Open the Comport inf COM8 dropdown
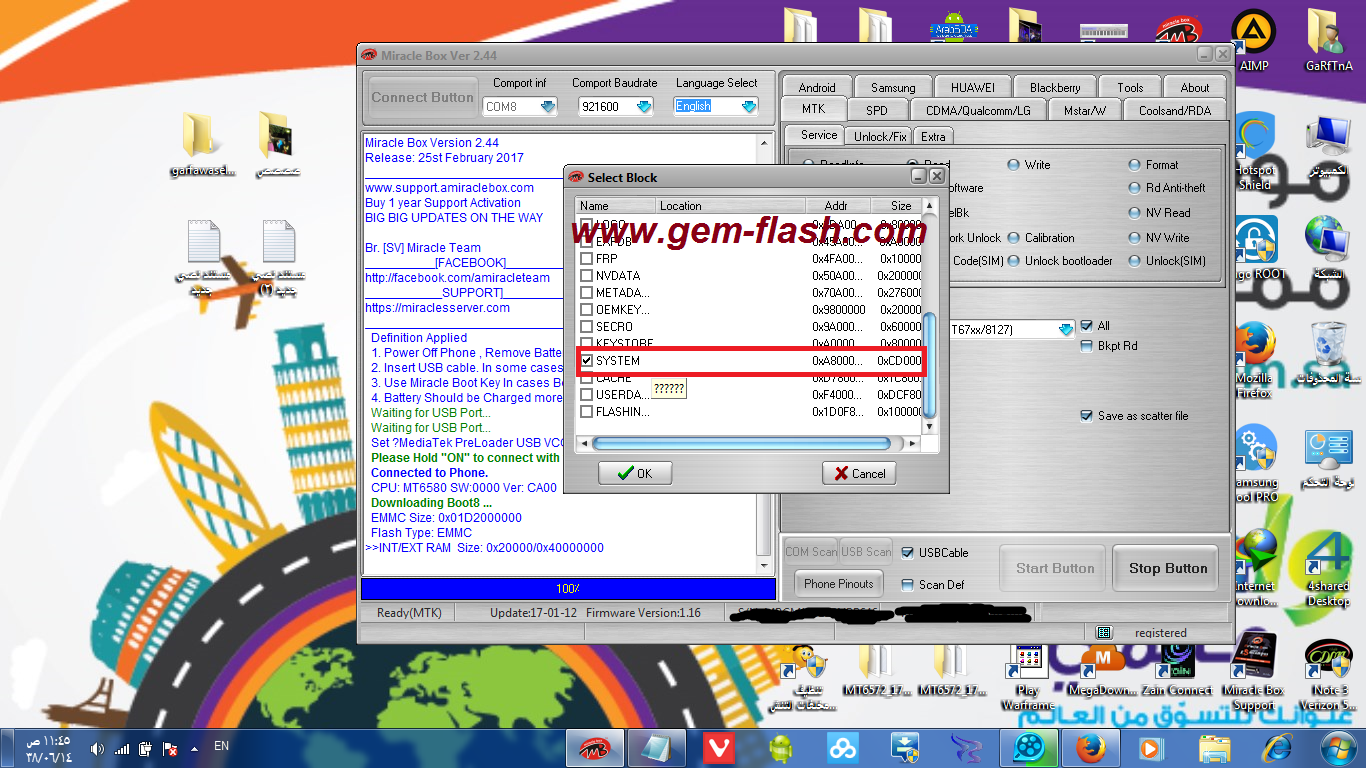Viewport: 1366px width, 768px height. click(x=547, y=106)
